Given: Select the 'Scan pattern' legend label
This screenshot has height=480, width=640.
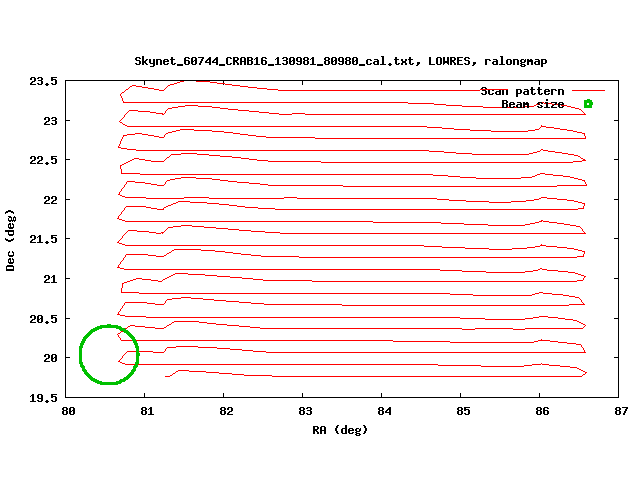Looking at the screenshot, I should [x=522, y=91].
